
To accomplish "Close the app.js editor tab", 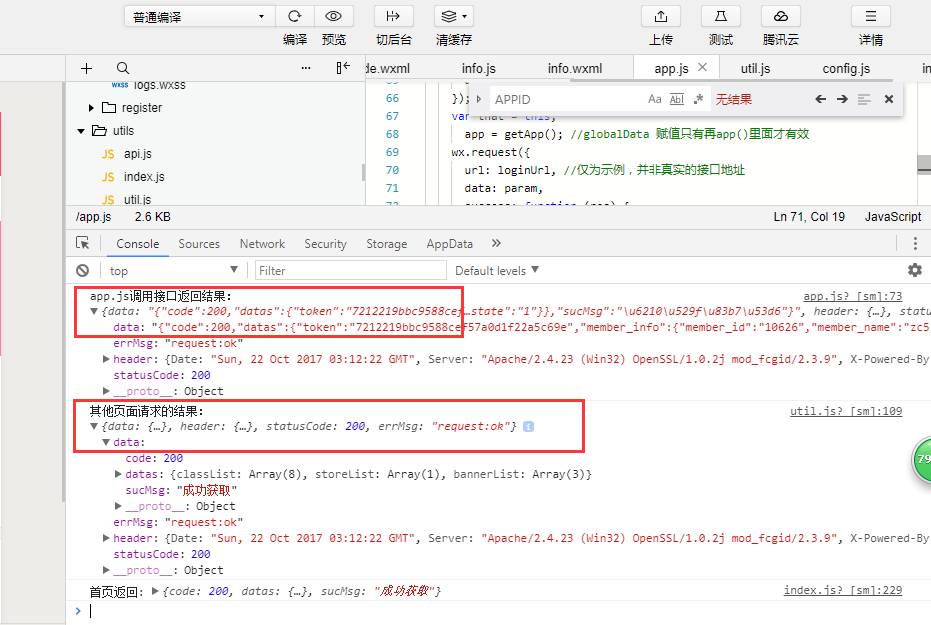I will pos(702,67).
